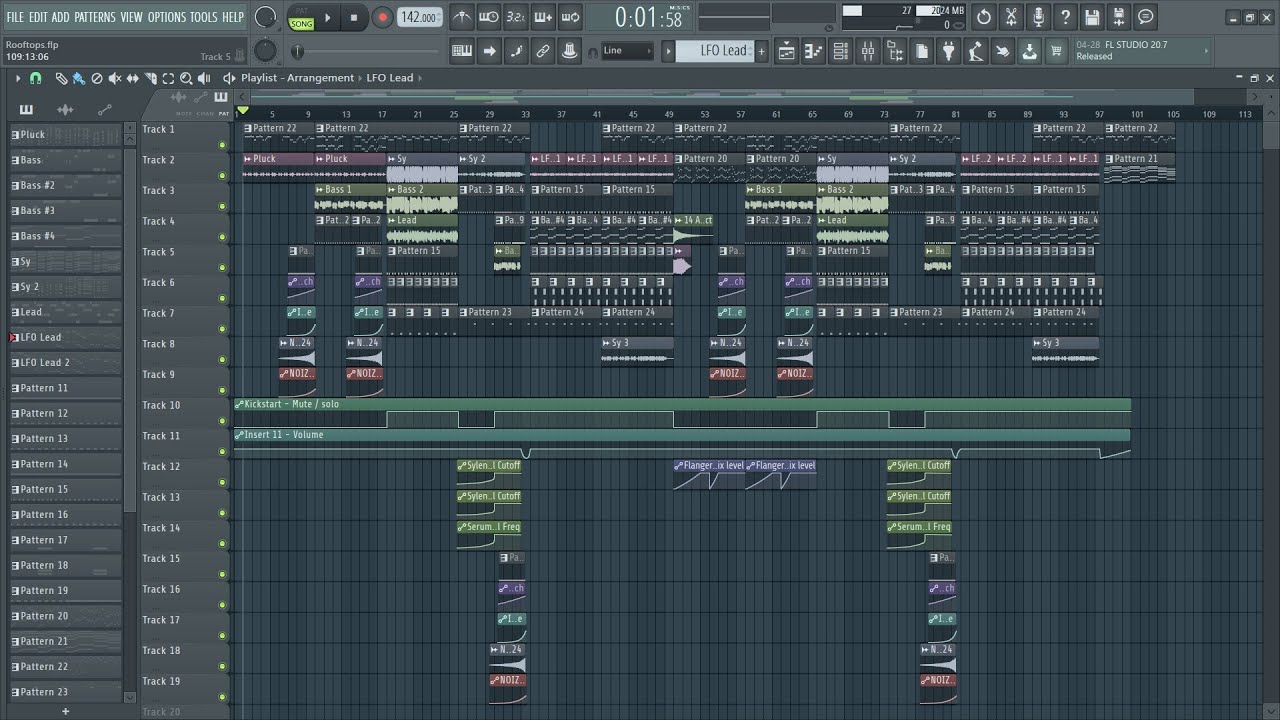
Task: Click the render/export audio save icon
Action: 1119,17
